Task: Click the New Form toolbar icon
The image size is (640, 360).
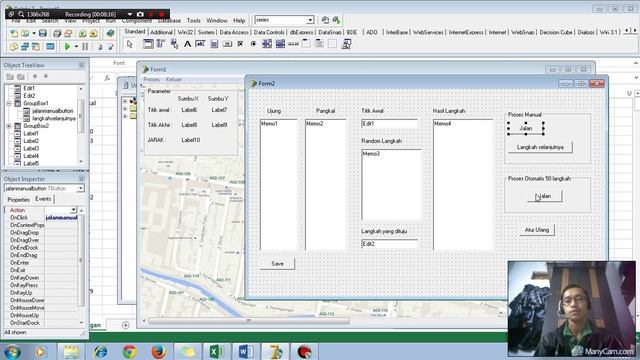Action: pyautogui.click(x=50, y=47)
